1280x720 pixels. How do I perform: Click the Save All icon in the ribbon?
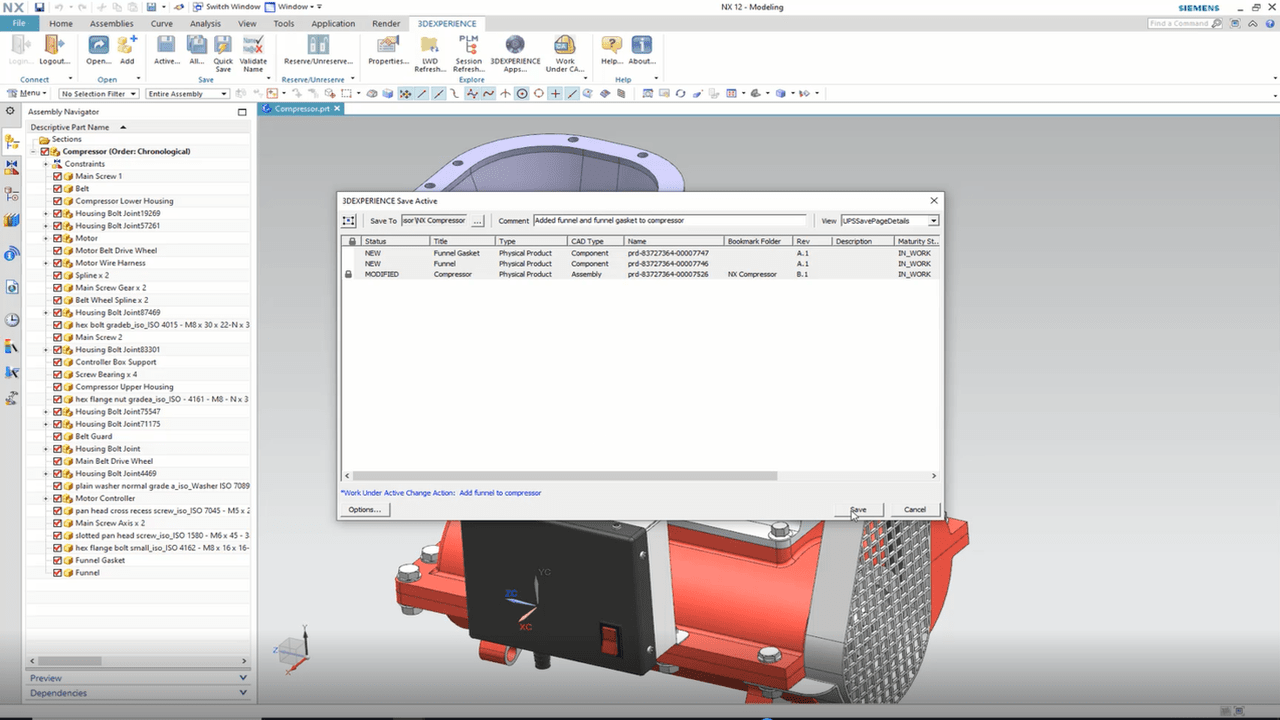(x=196, y=46)
